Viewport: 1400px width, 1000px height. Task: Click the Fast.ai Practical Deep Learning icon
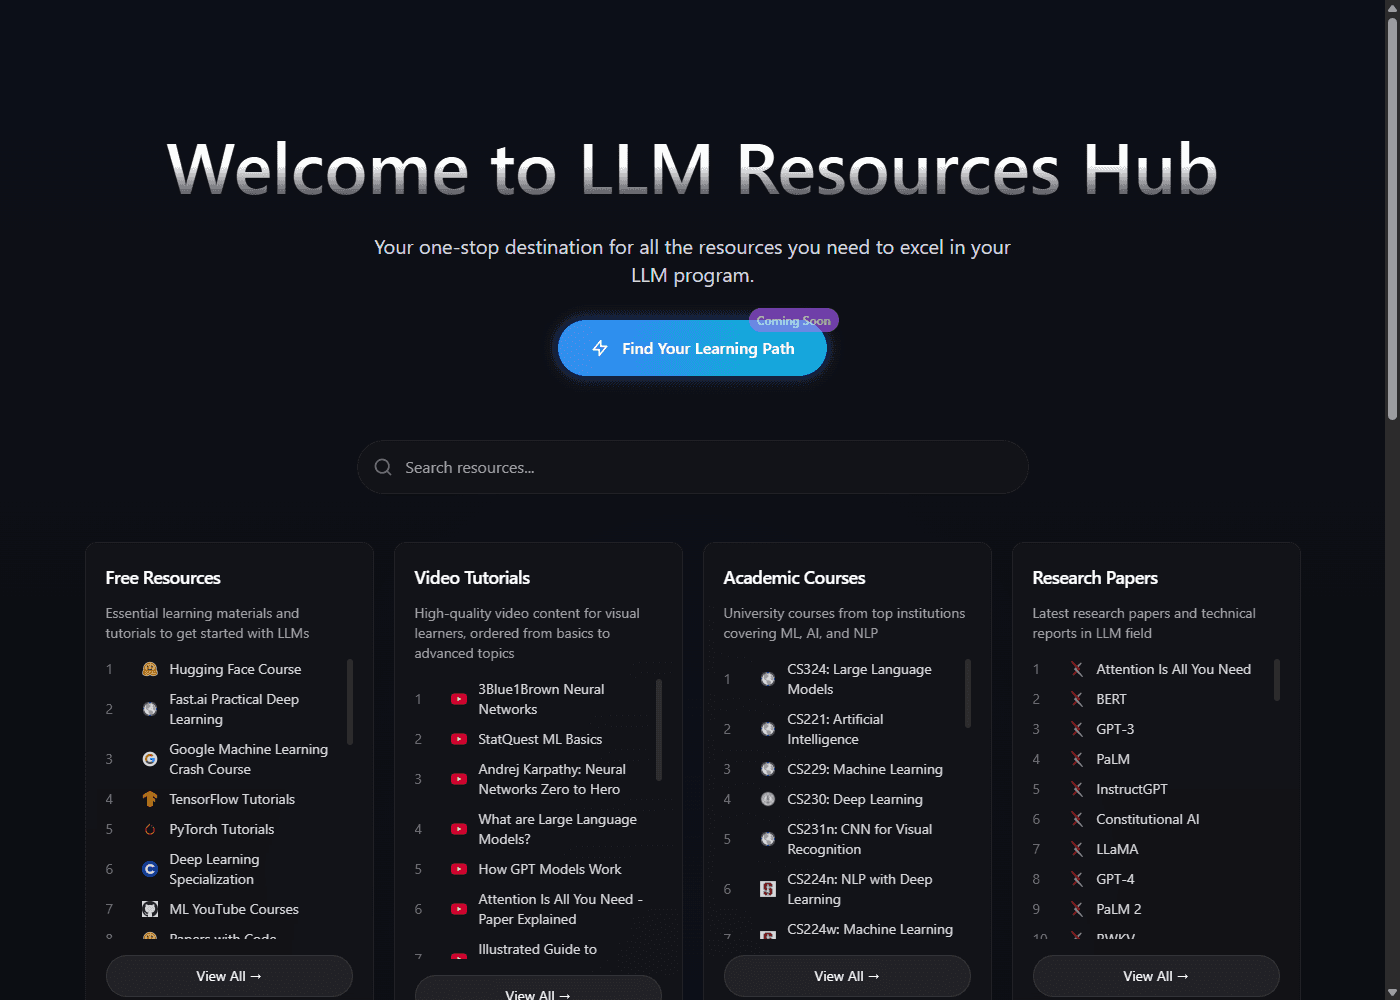[x=150, y=709]
